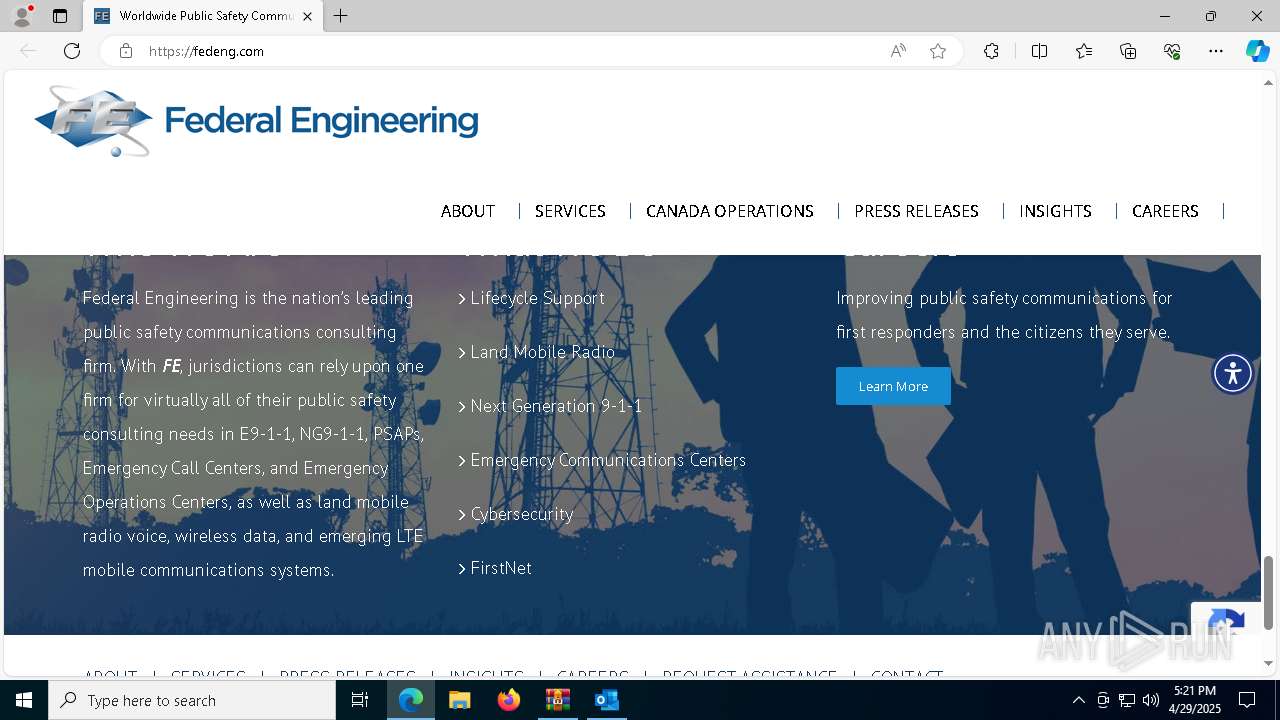
Task: View site information lock icon
Action: [126, 51]
